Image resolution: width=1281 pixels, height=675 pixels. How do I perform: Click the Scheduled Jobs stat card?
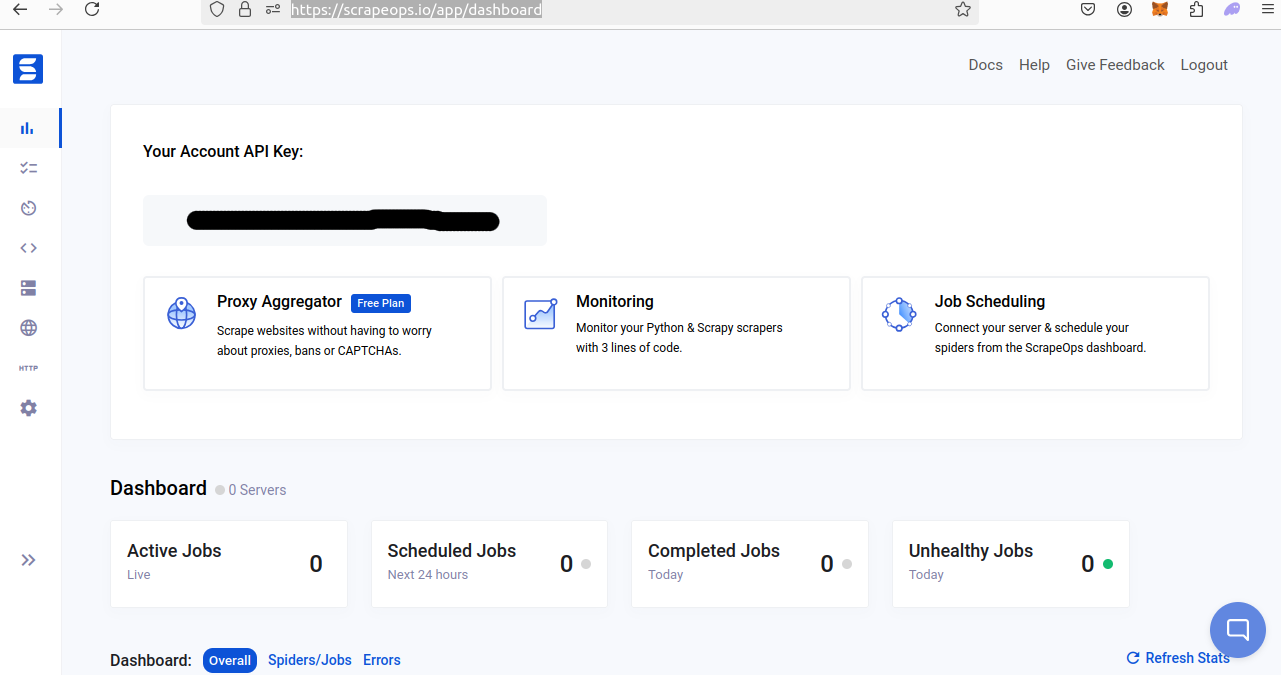click(489, 564)
